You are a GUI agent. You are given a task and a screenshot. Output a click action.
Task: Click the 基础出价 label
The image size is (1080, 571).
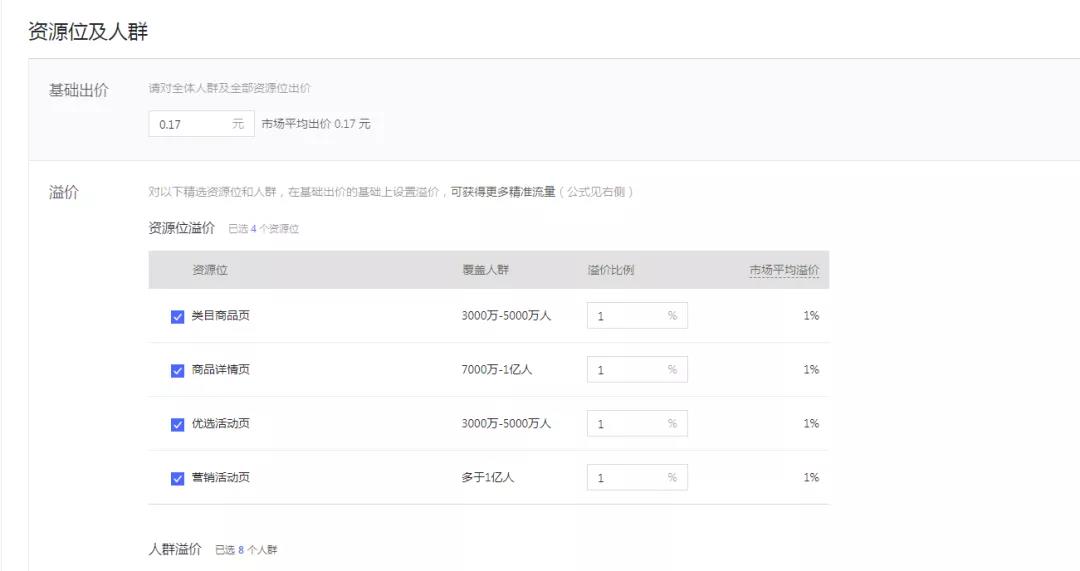(79, 90)
